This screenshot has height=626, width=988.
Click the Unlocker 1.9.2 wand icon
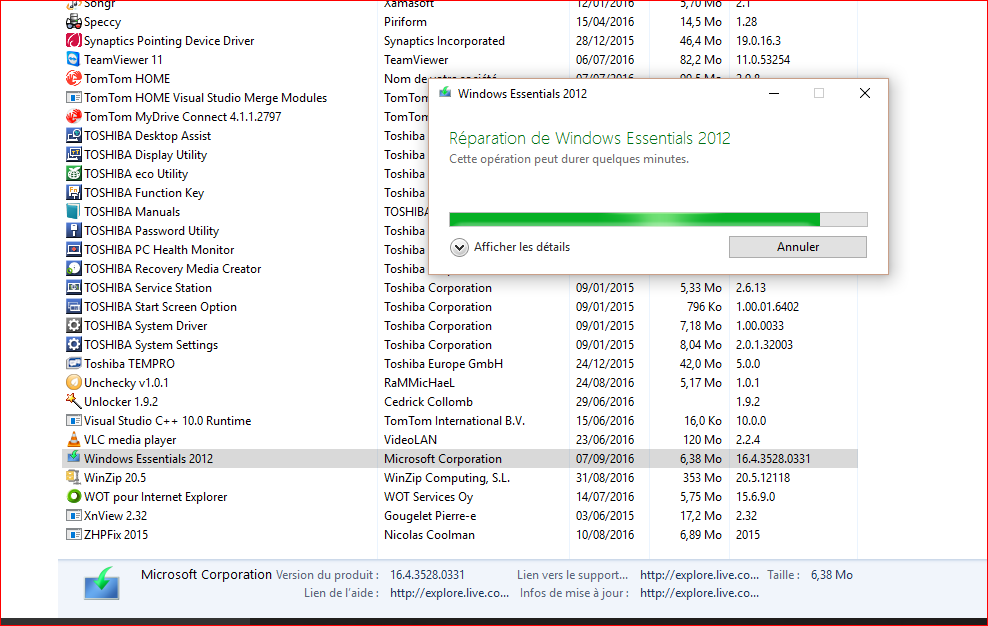(74, 402)
